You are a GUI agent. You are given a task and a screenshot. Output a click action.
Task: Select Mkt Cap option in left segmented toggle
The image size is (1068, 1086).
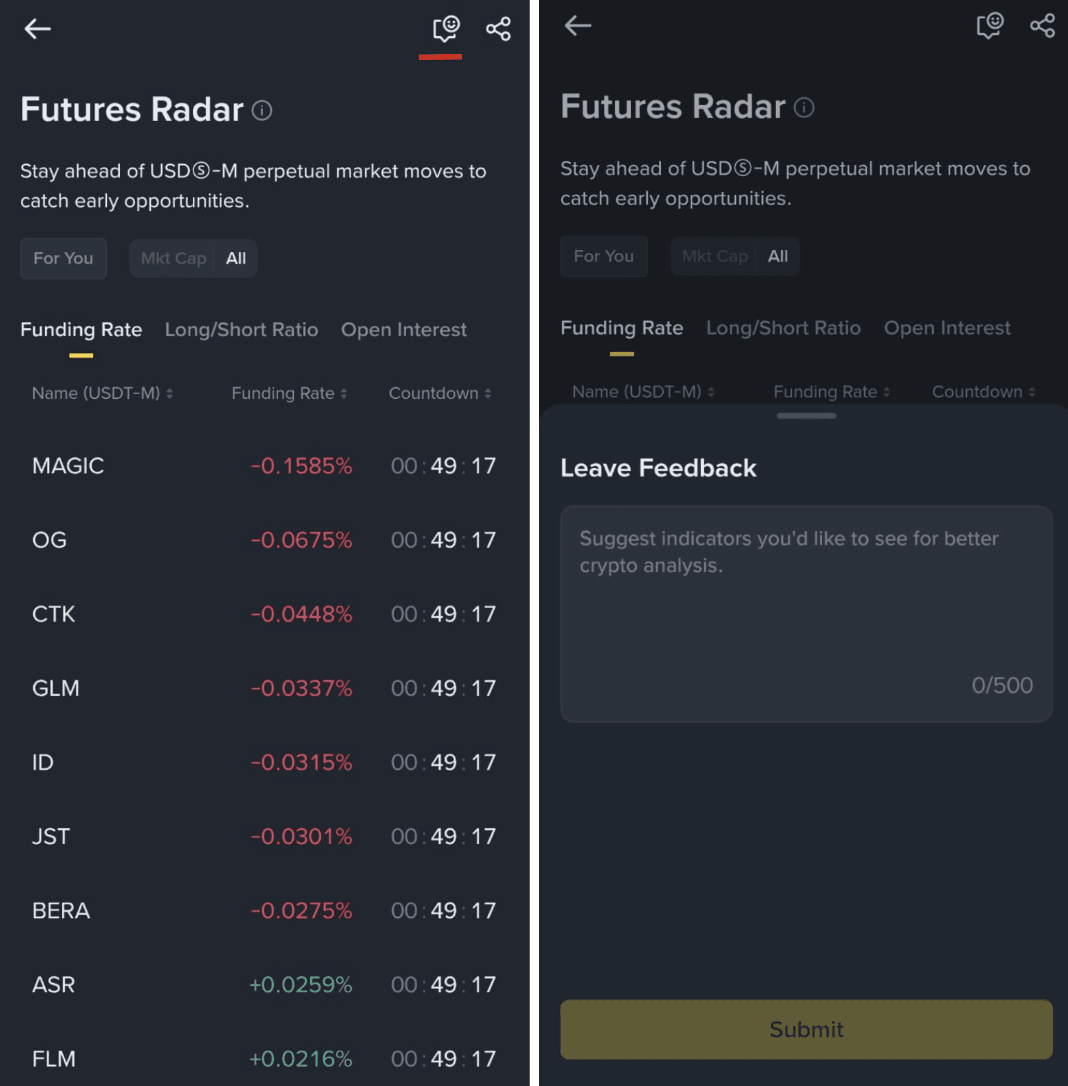tap(173, 258)
